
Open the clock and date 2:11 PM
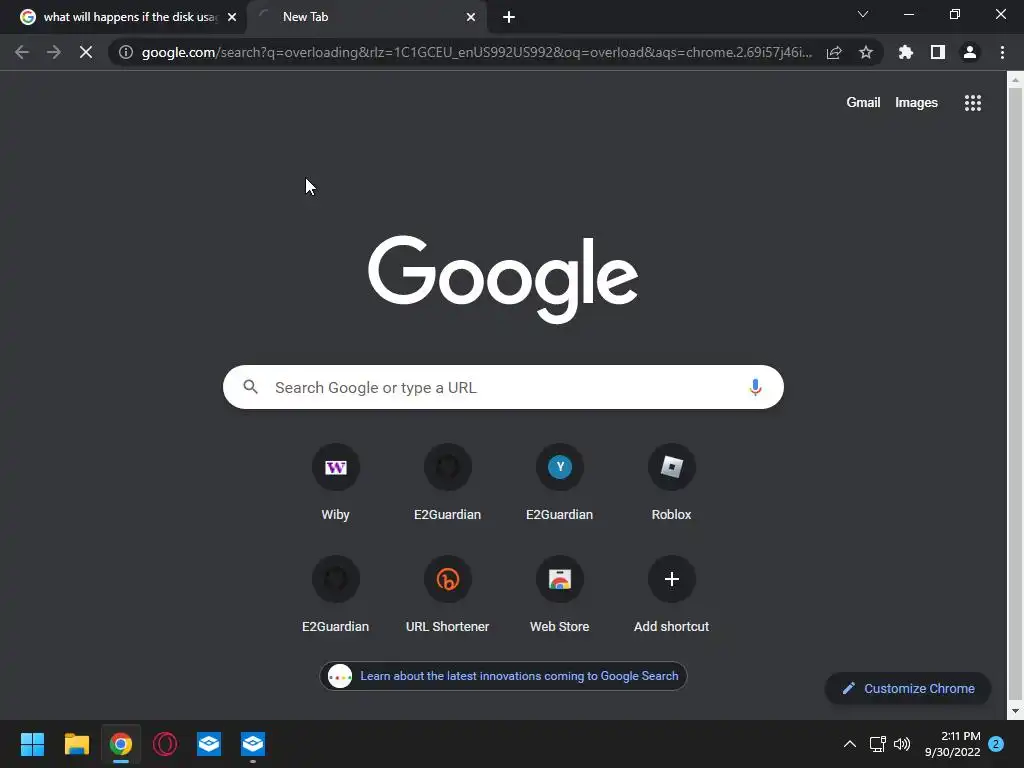coord(952,744)
